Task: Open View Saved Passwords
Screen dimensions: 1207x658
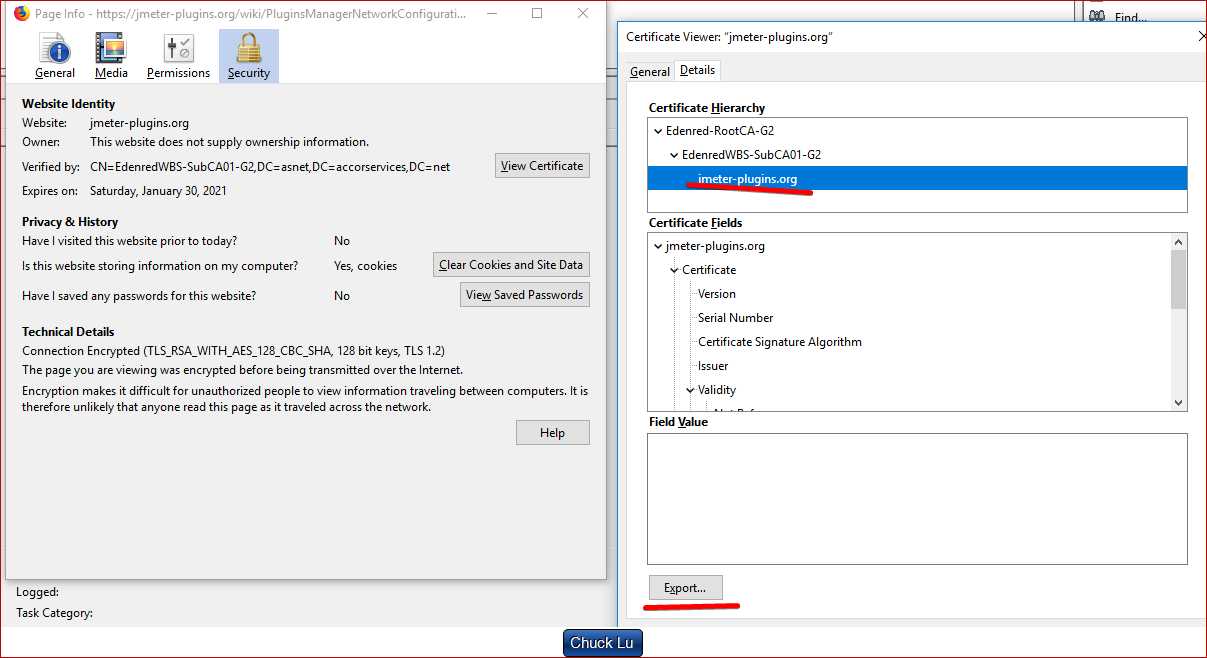Action: pyautogui.click(x=525, y=295)
